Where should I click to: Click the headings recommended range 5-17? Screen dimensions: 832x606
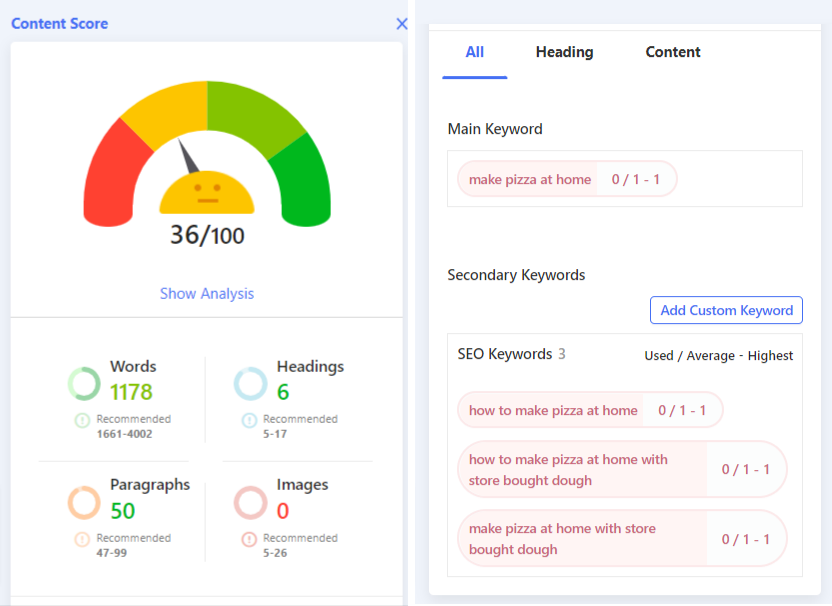pyautogui.click(x=275, y=434)
